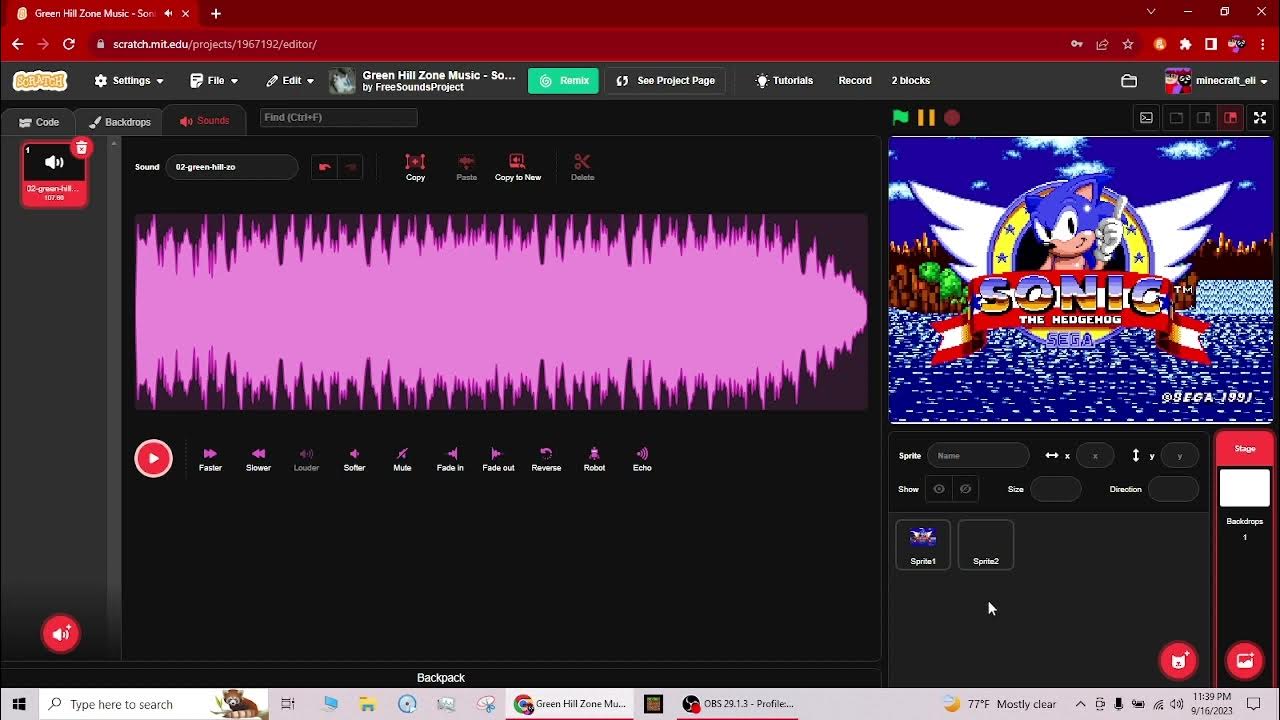Select the 02-green-hill sound thumbnail
1280x720 pixels.
[x=54, y=174]
